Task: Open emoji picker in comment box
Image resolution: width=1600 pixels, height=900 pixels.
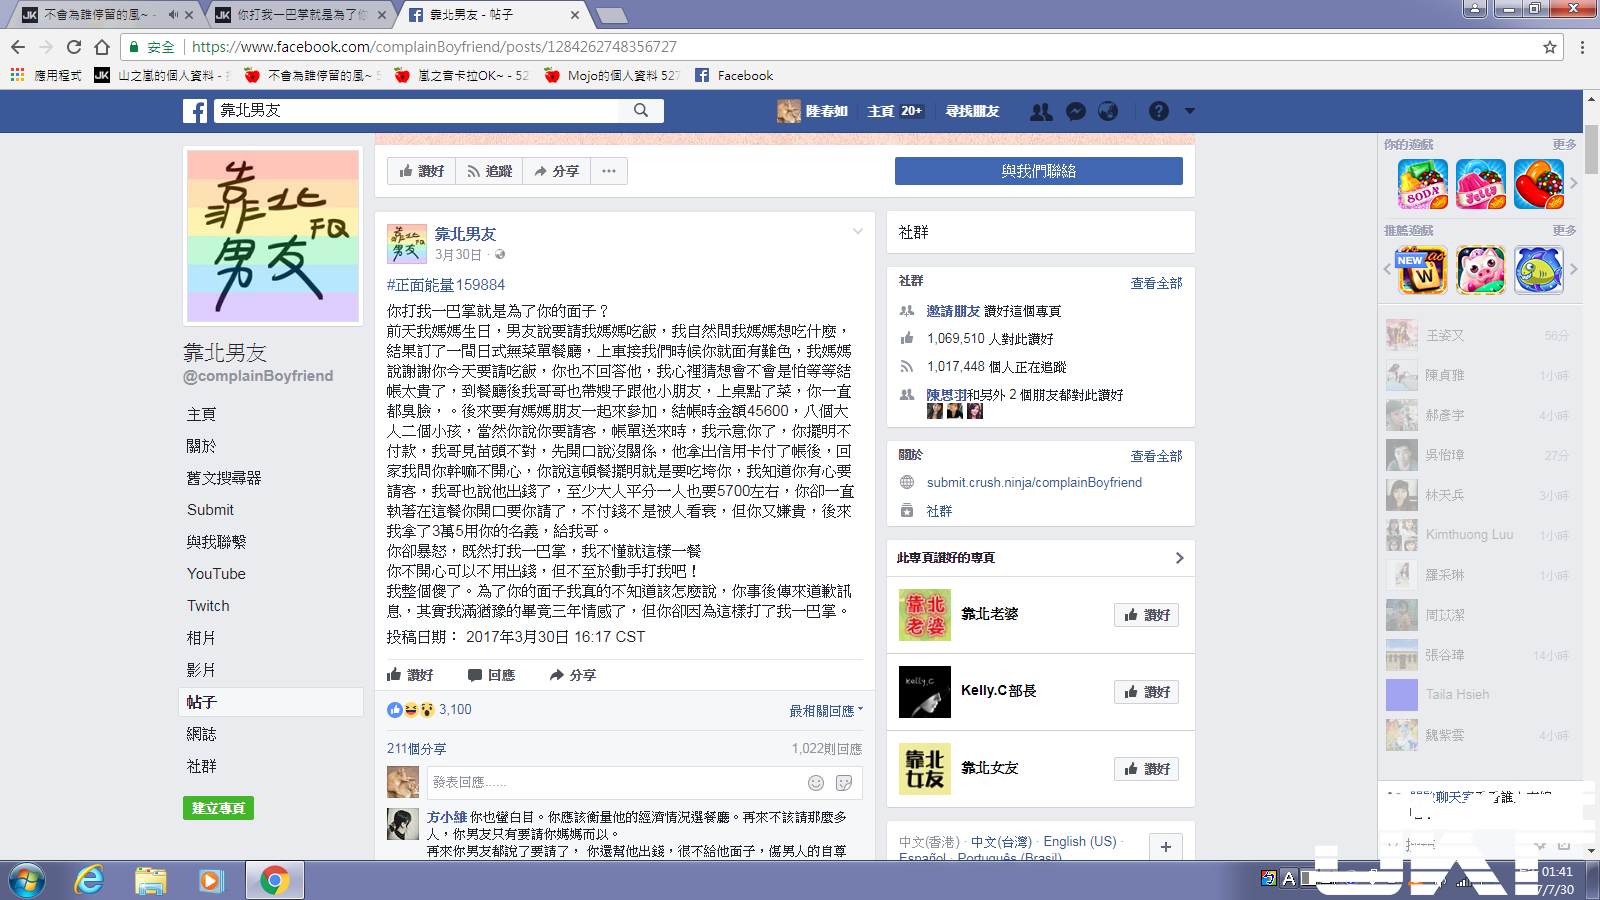Action: (x=816, y=782)
